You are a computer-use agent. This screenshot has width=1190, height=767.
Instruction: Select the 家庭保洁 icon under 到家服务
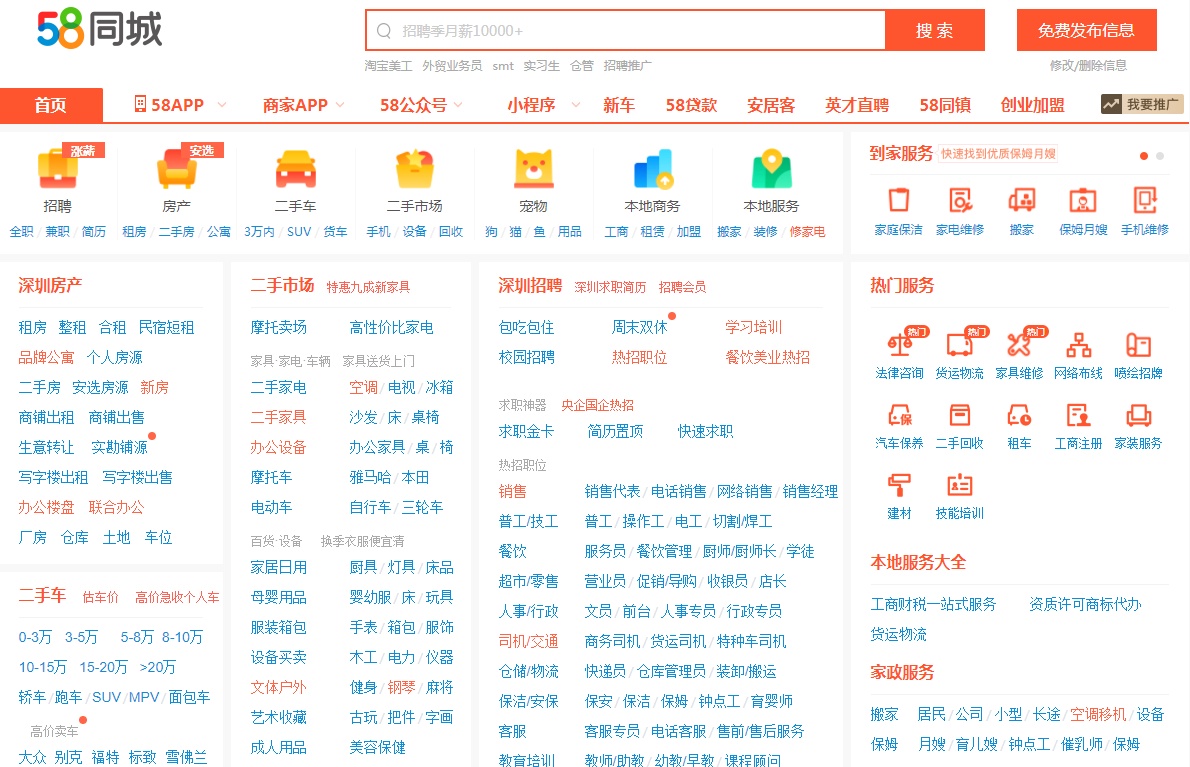tap(899, 200)
